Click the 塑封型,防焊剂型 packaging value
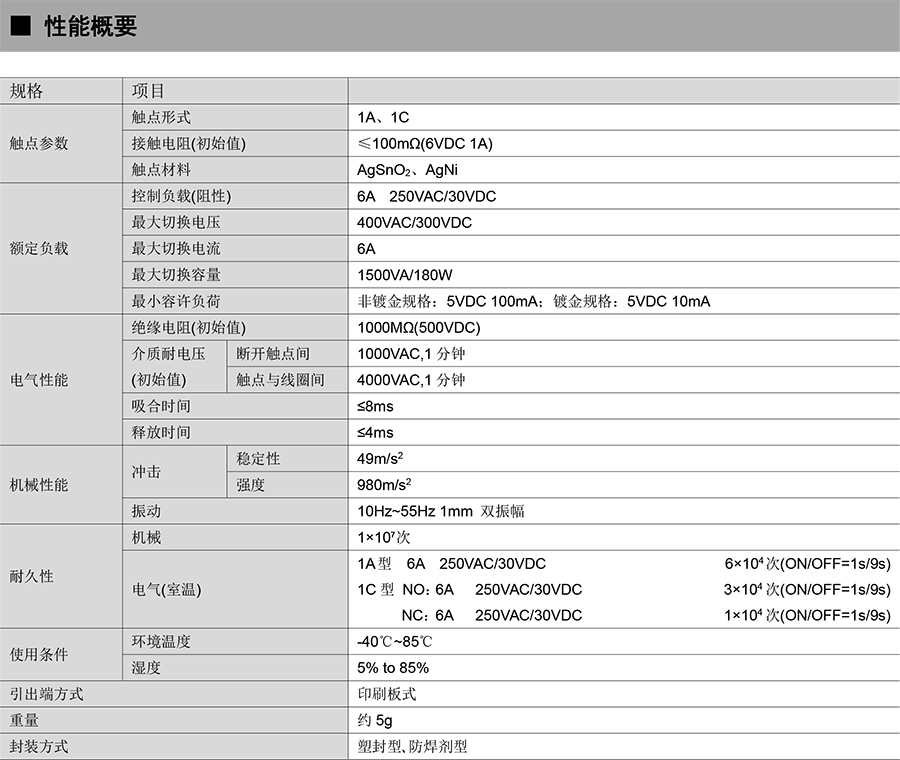Image resolution: width=900 pixels, height=760 pixels. (412, 746)
